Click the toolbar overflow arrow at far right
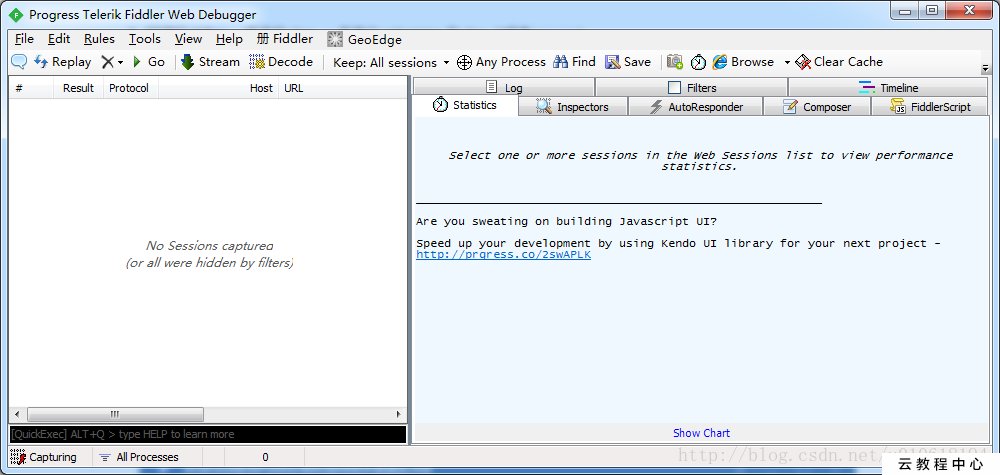 [985, 68]
